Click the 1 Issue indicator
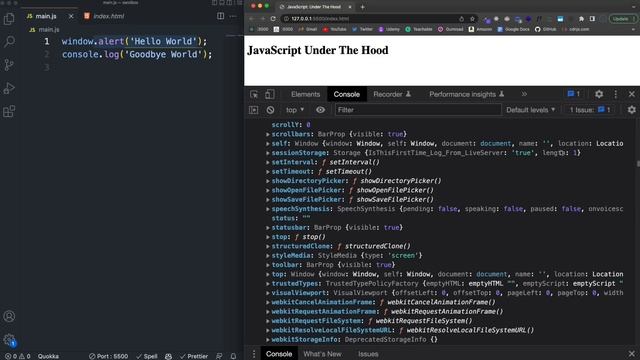 590,110
